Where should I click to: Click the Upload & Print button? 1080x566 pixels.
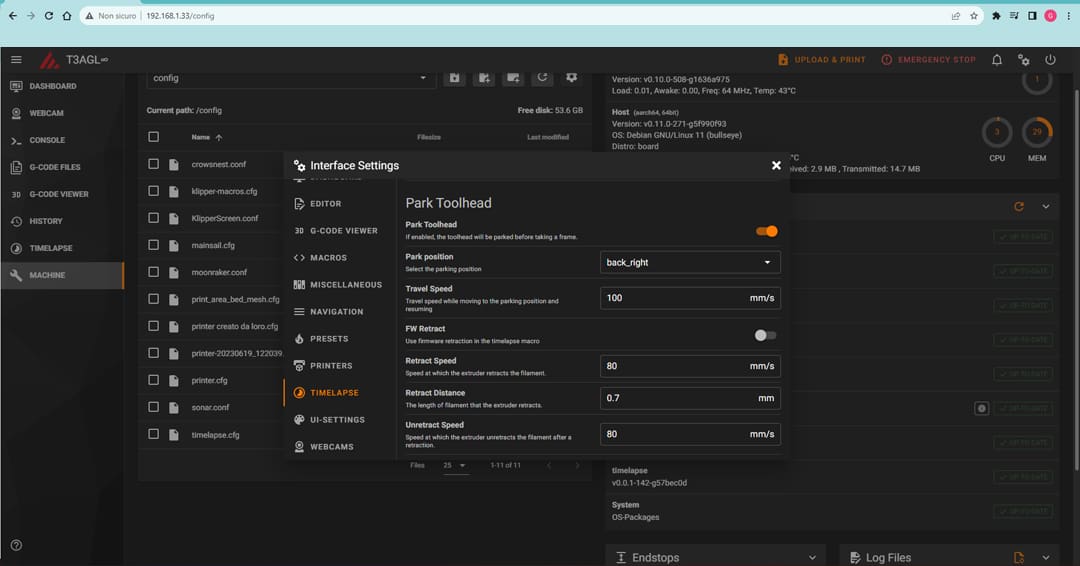click(821, 60)
